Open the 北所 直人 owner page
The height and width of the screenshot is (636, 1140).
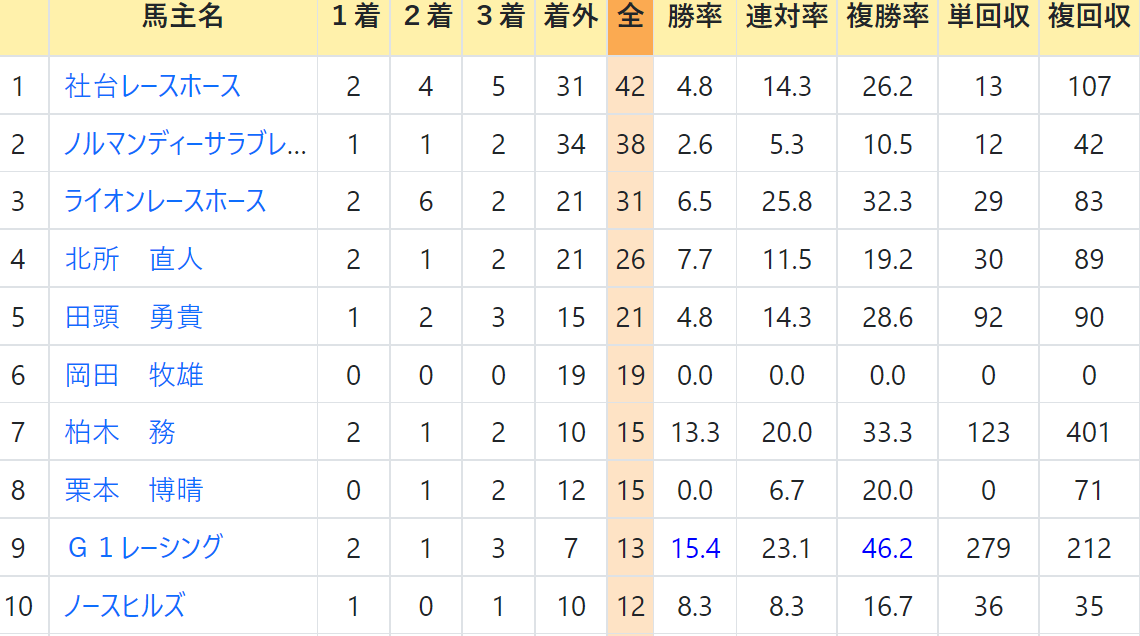(134, 259)
